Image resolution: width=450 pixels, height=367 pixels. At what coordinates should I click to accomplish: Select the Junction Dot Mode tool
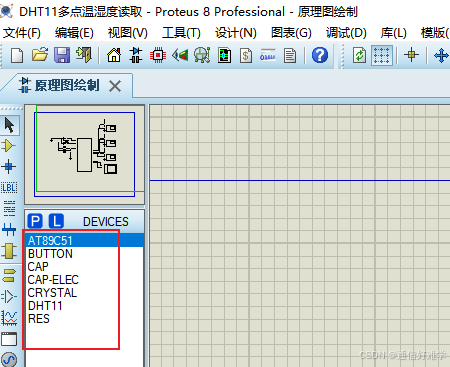(9, 166)
